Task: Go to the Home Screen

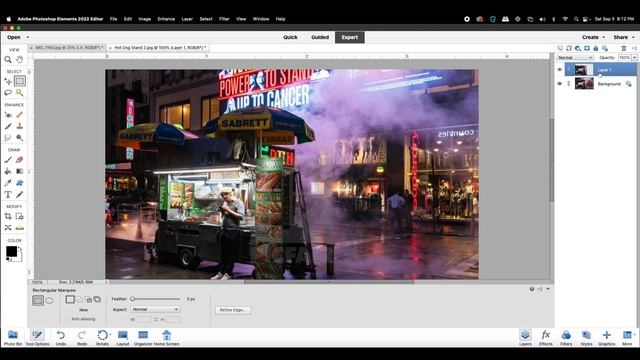Action: click(167, 338)
